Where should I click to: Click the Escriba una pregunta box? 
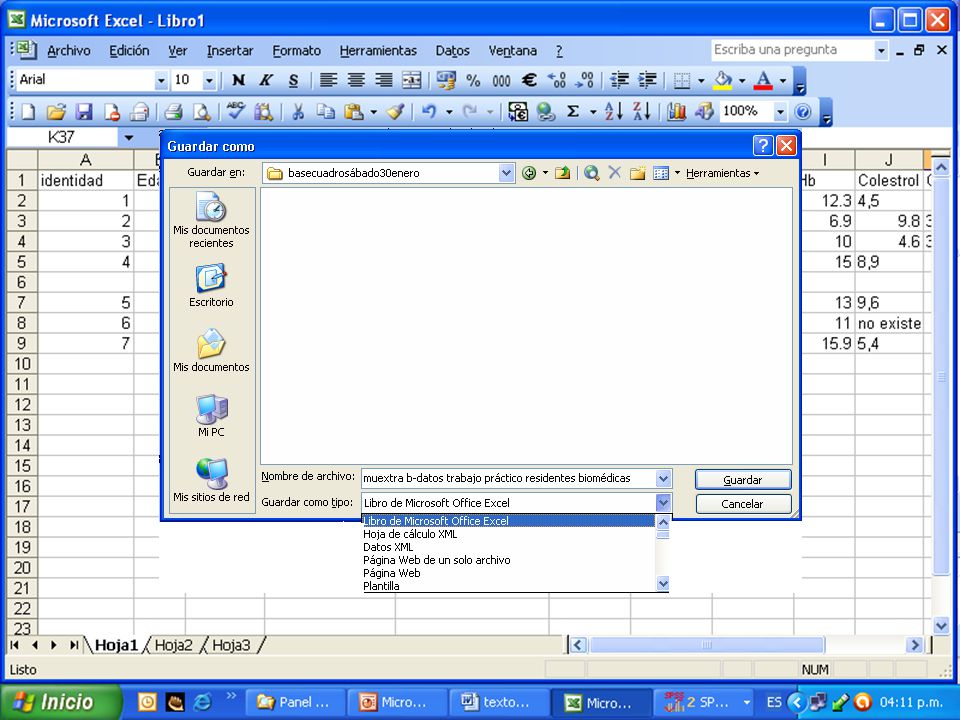coord(793,50)
